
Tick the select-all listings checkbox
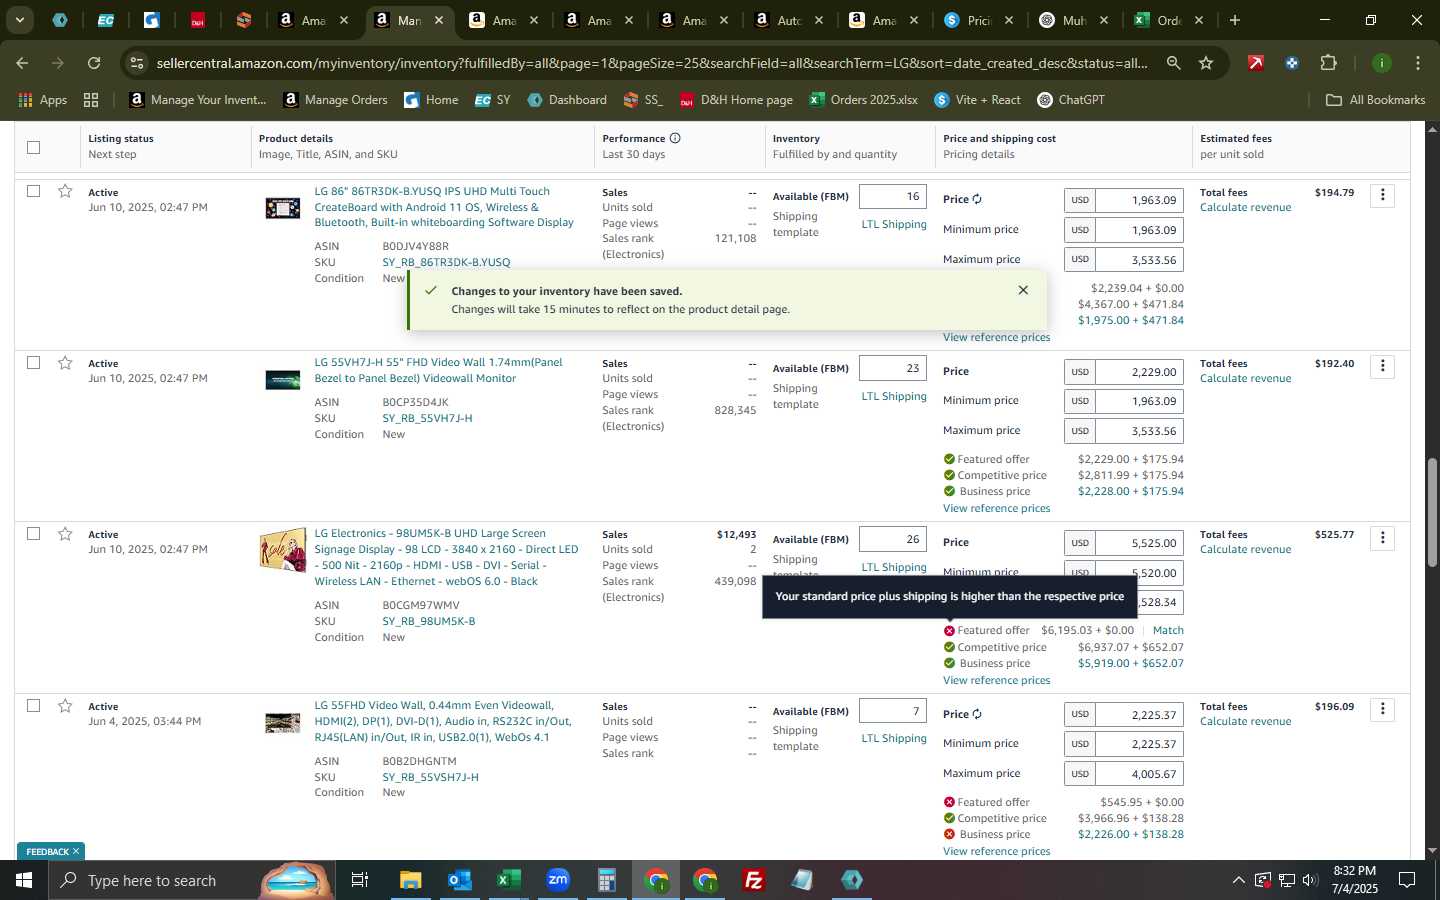click(x=34, y=147)
